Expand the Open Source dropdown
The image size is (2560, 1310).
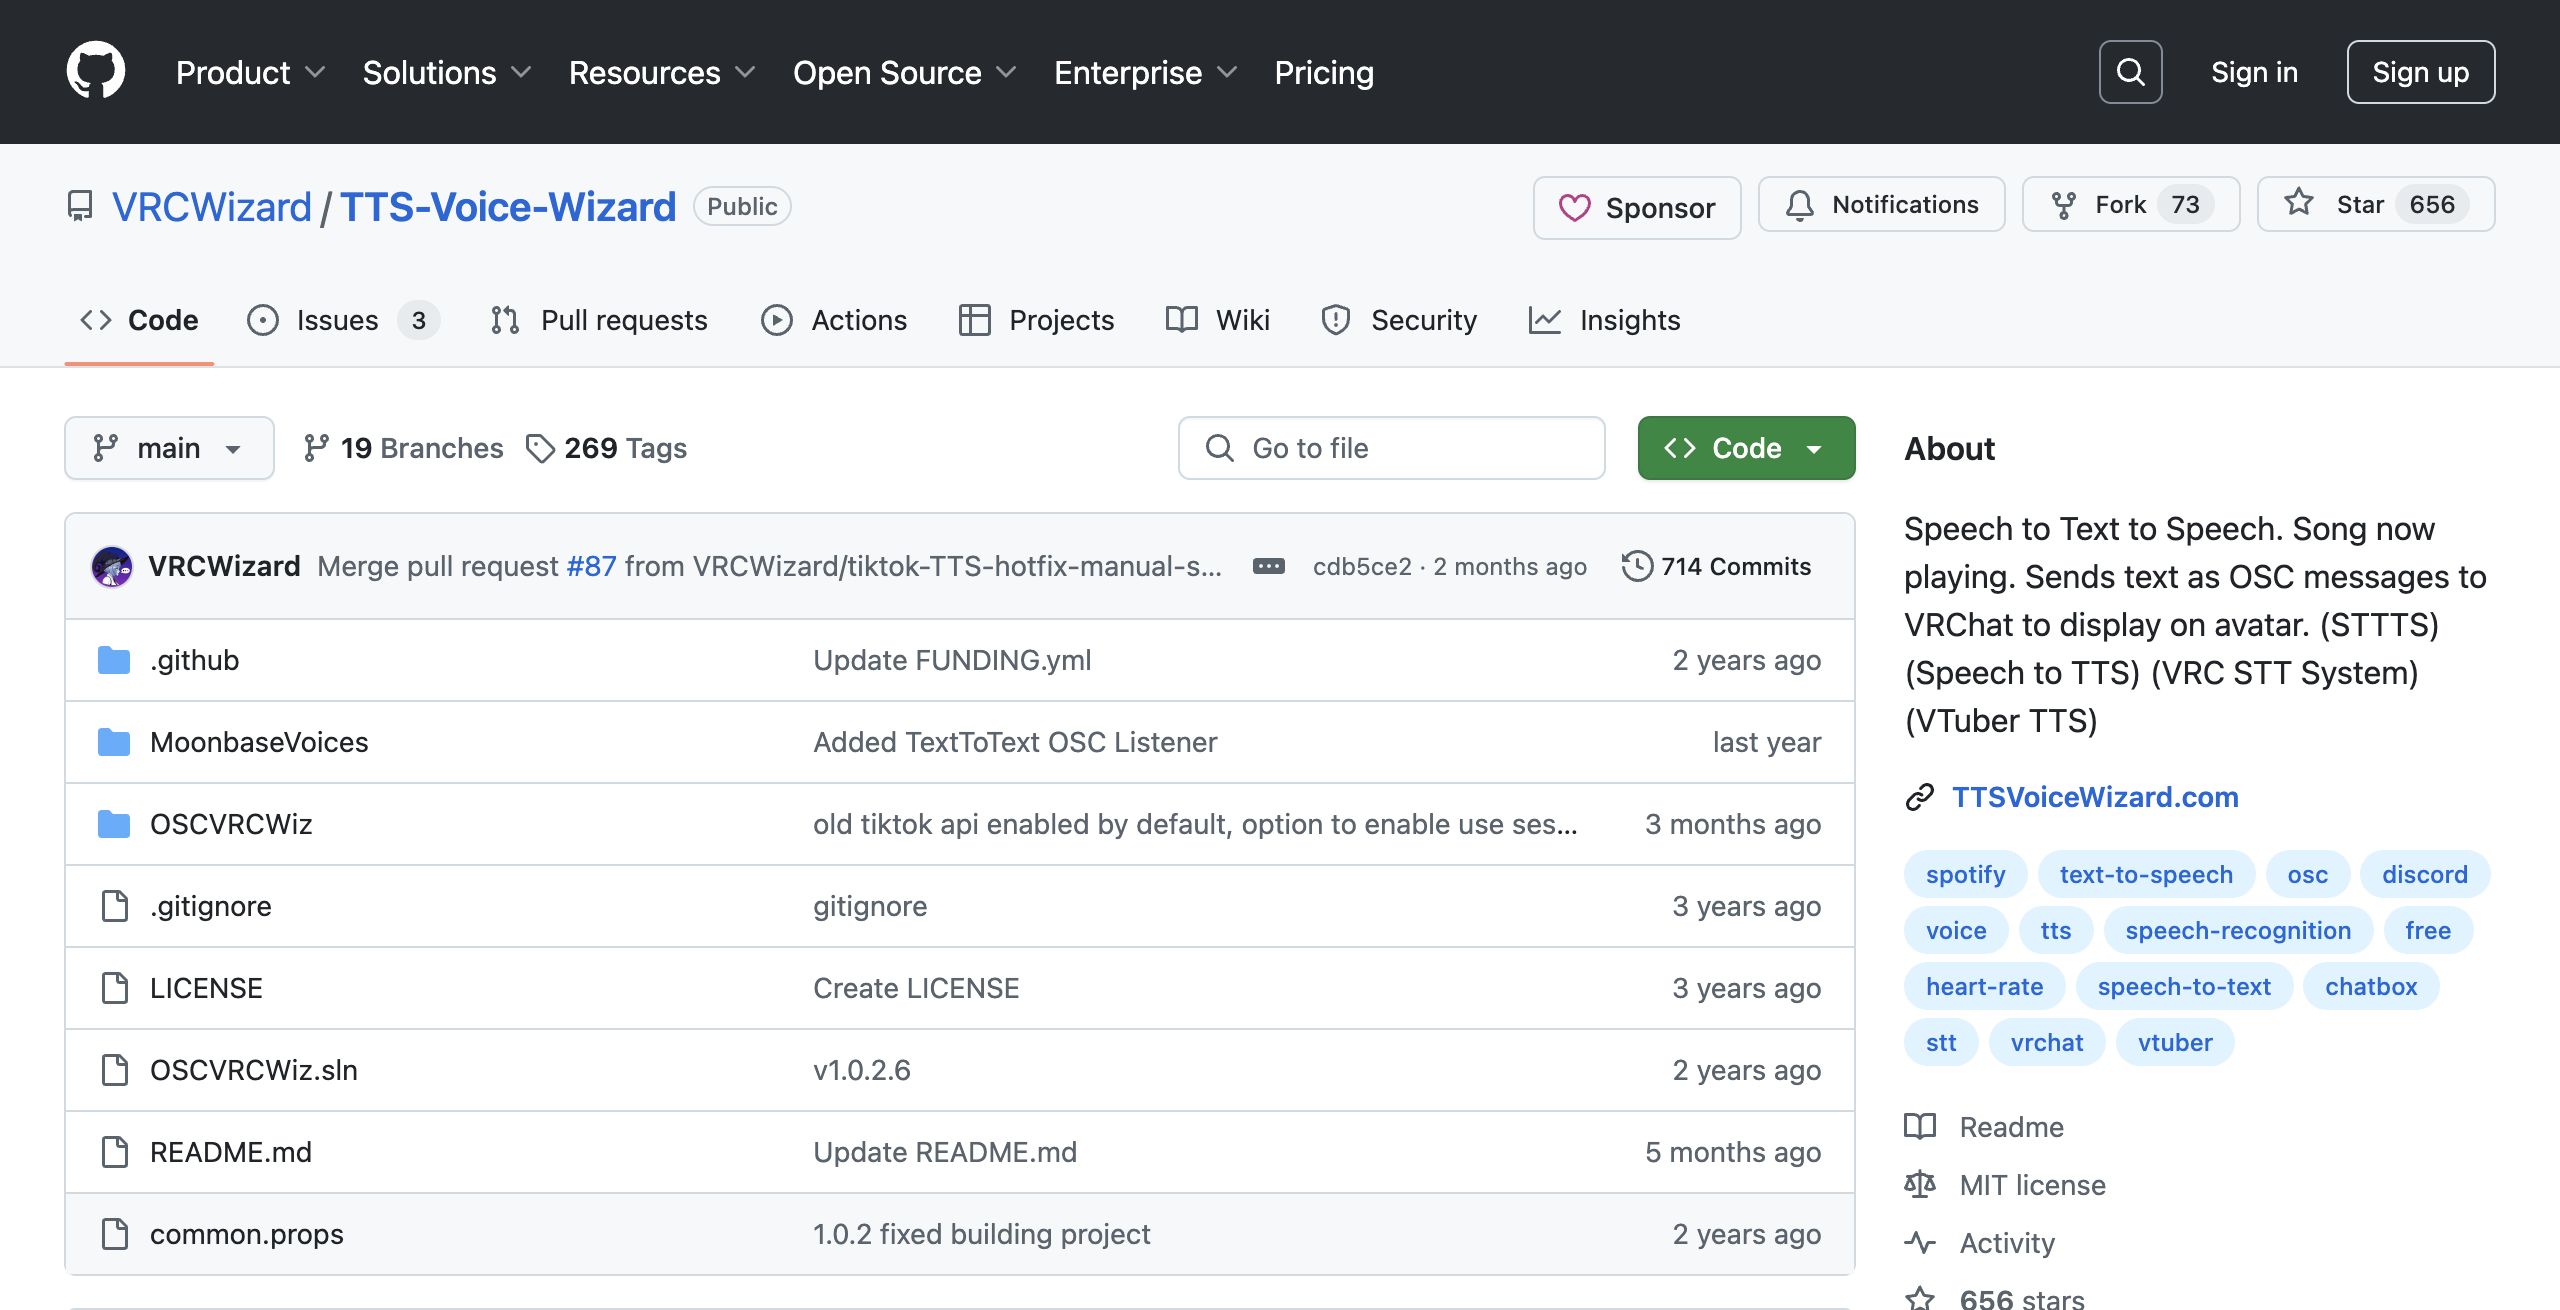(x=904, y=72)
